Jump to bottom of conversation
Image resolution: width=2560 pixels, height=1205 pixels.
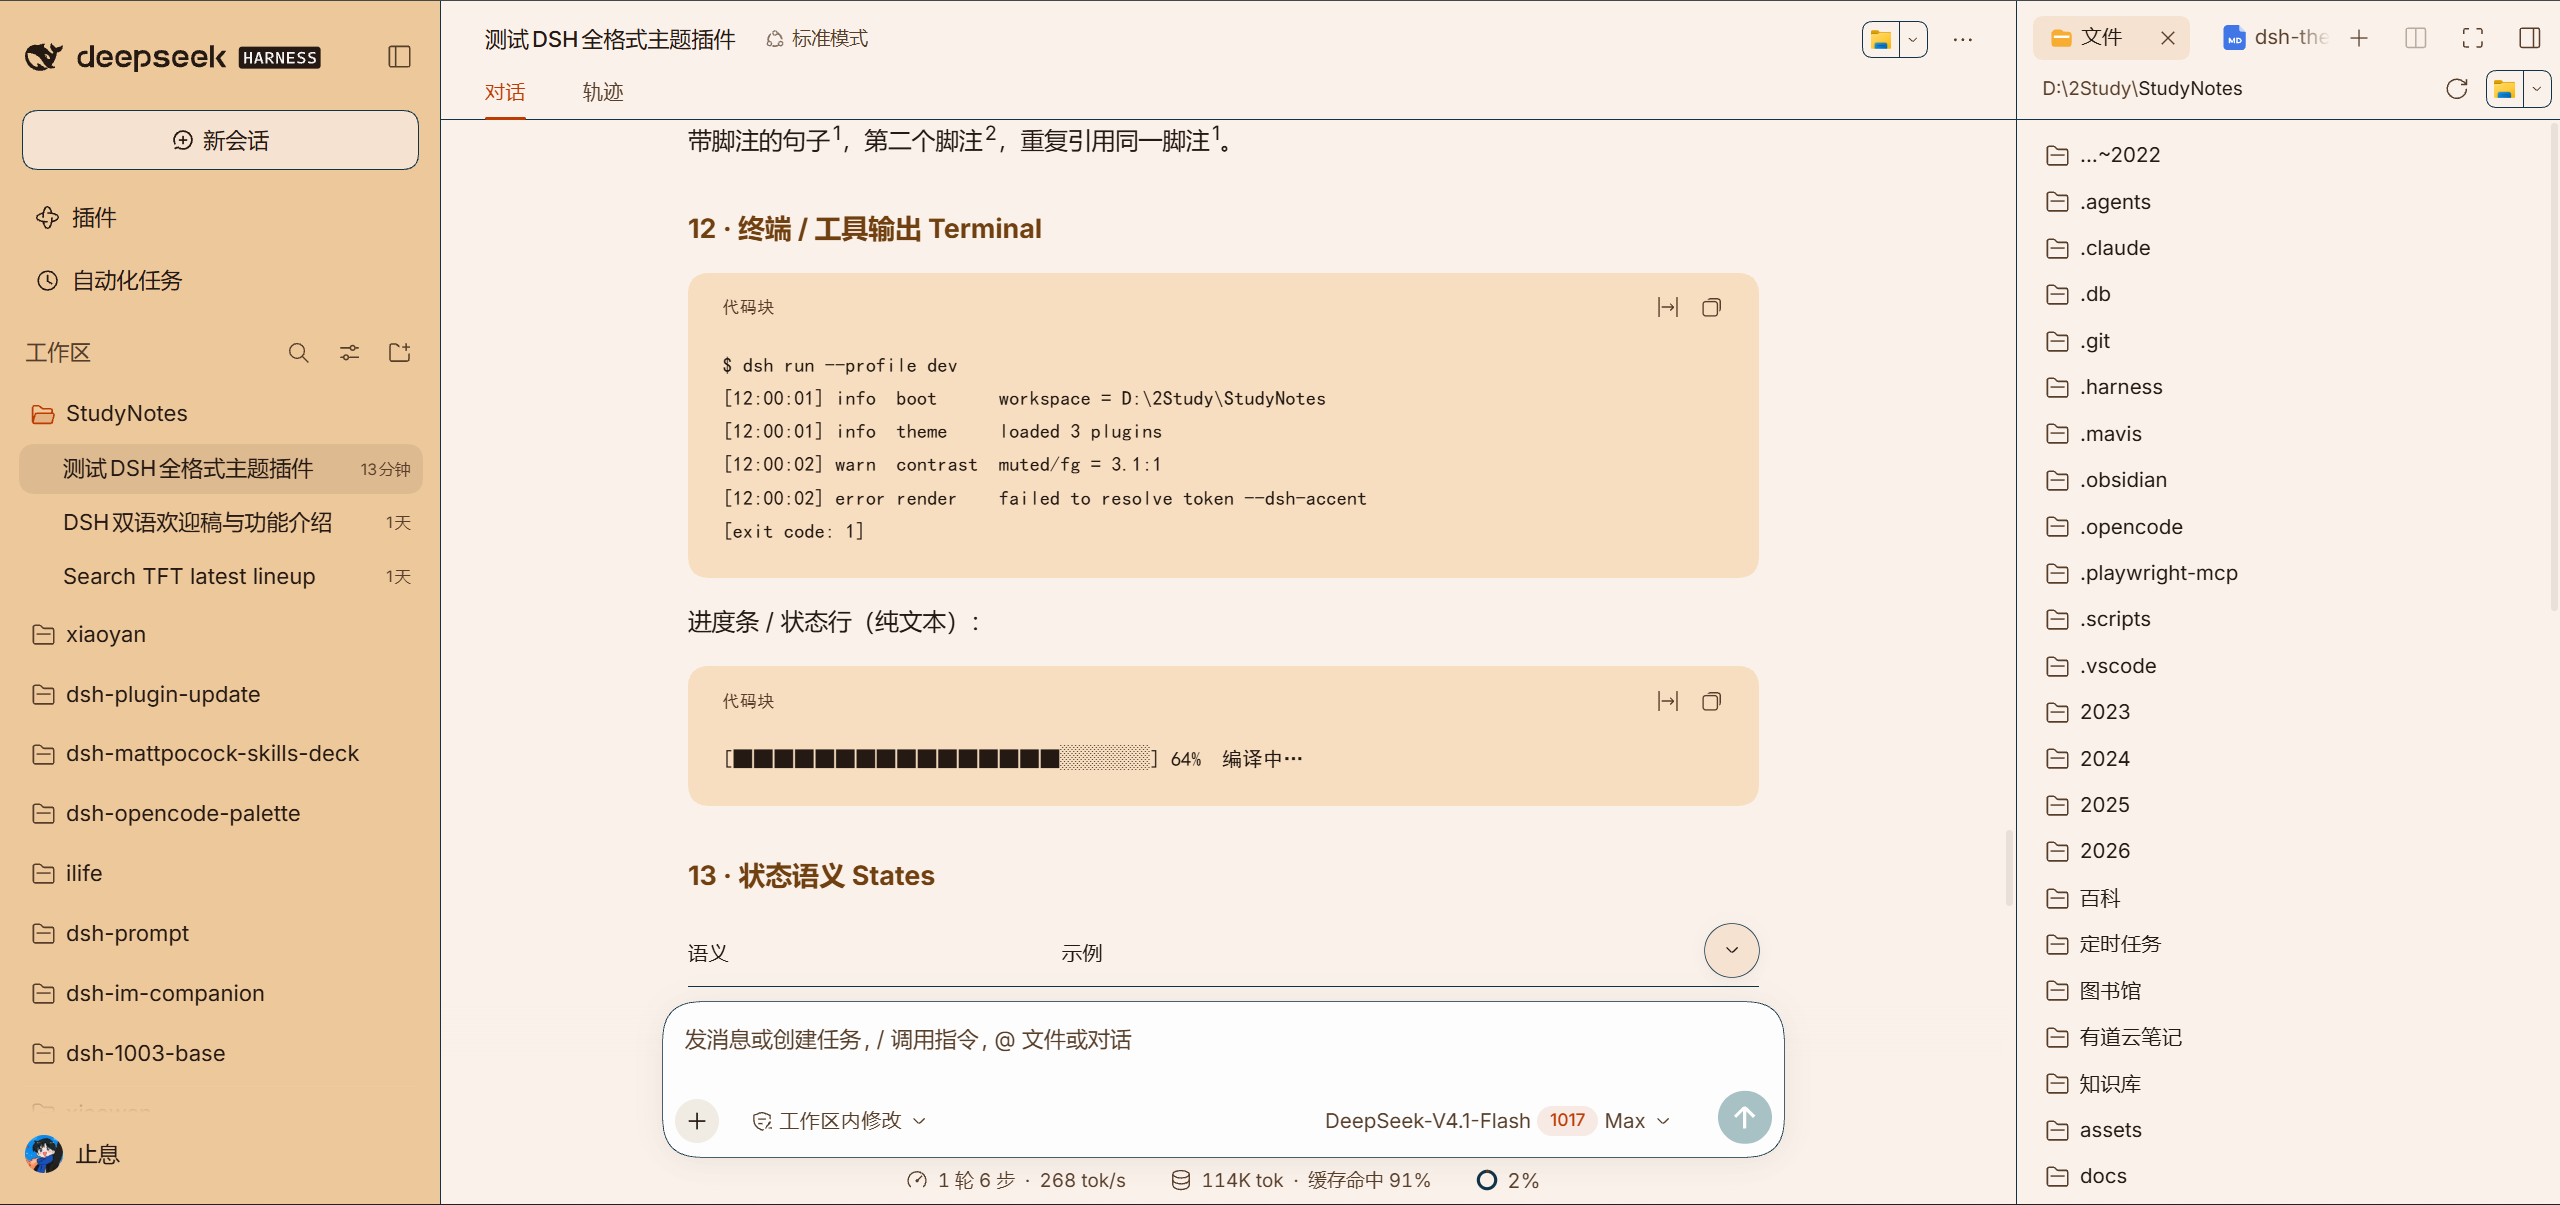pos(1732,951)
